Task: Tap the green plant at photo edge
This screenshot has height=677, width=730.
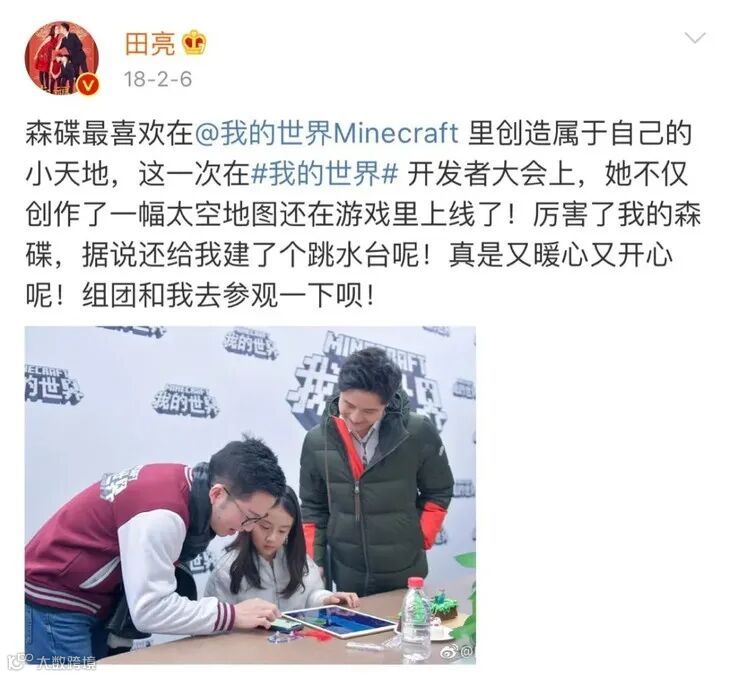Action: 465,601
